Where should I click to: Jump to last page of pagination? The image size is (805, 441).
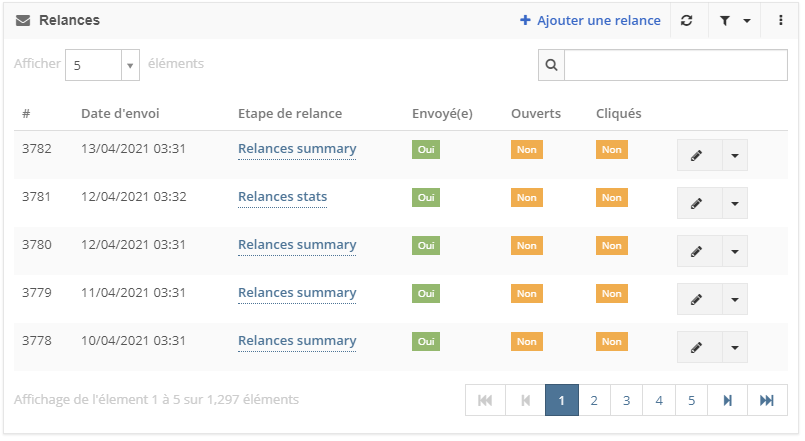[x=767, y=400]
